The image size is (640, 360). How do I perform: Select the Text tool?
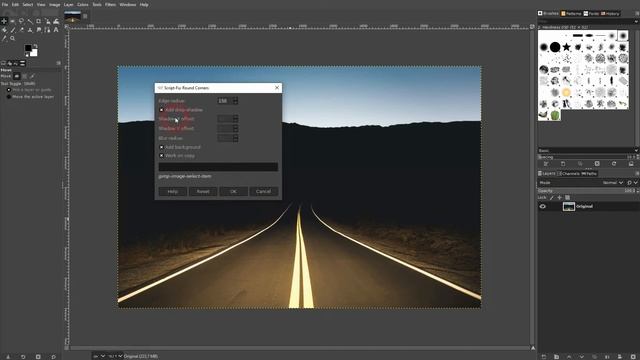[x=56, y=30]
